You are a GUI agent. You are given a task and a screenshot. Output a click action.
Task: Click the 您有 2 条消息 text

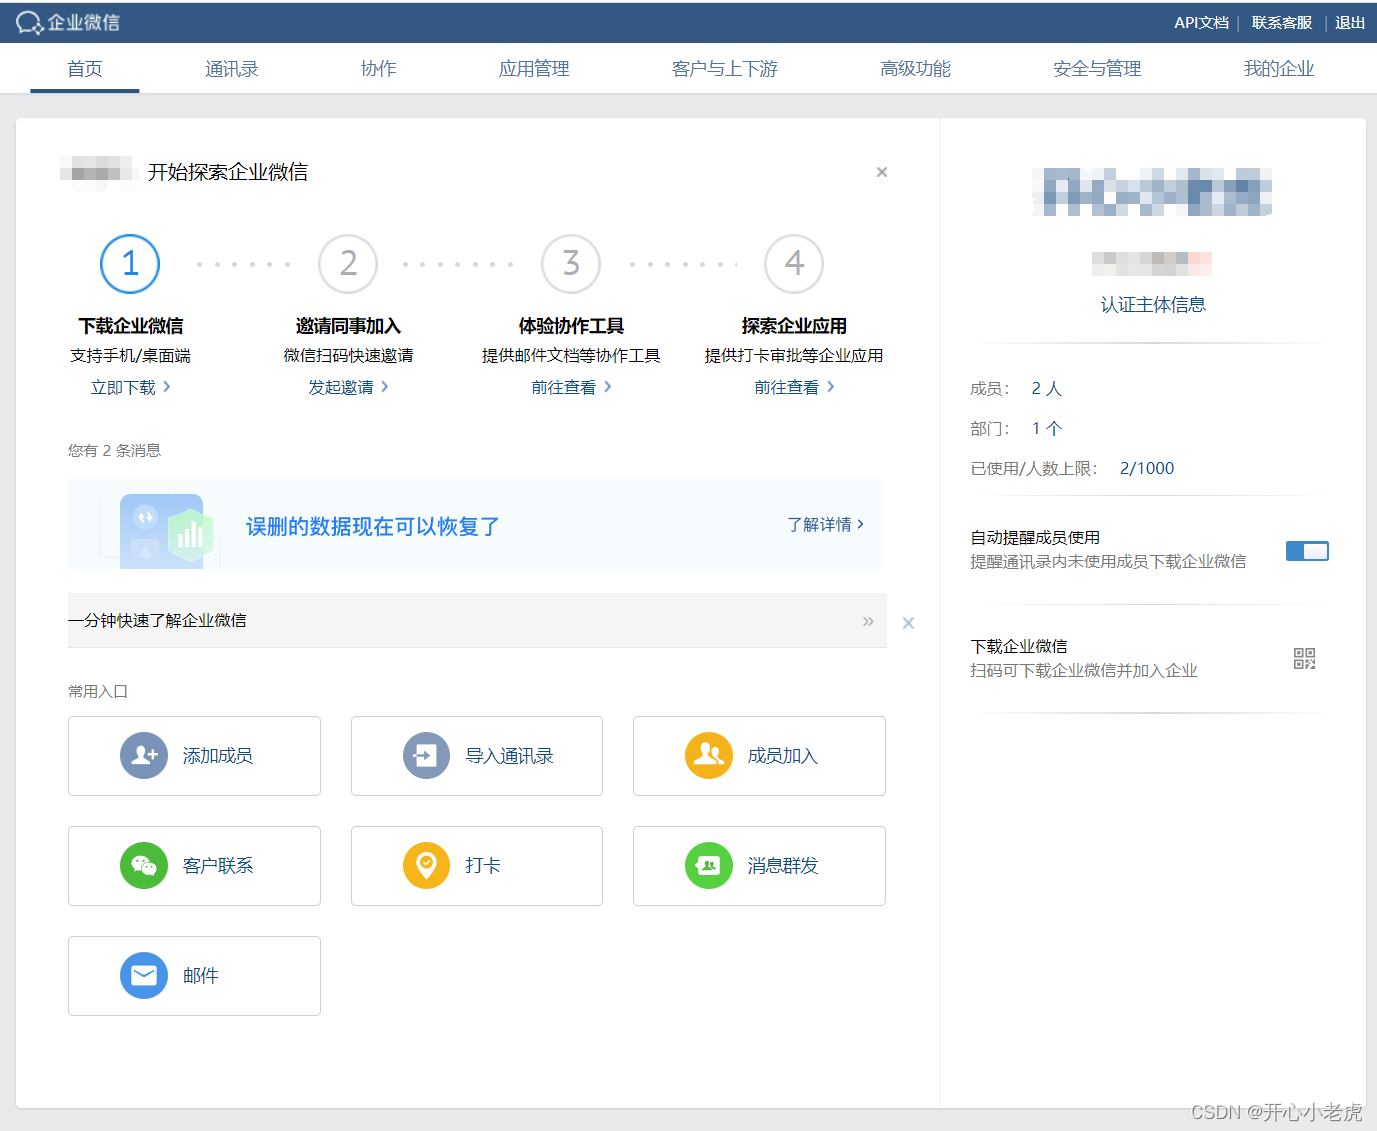click(x=114, y=450)
